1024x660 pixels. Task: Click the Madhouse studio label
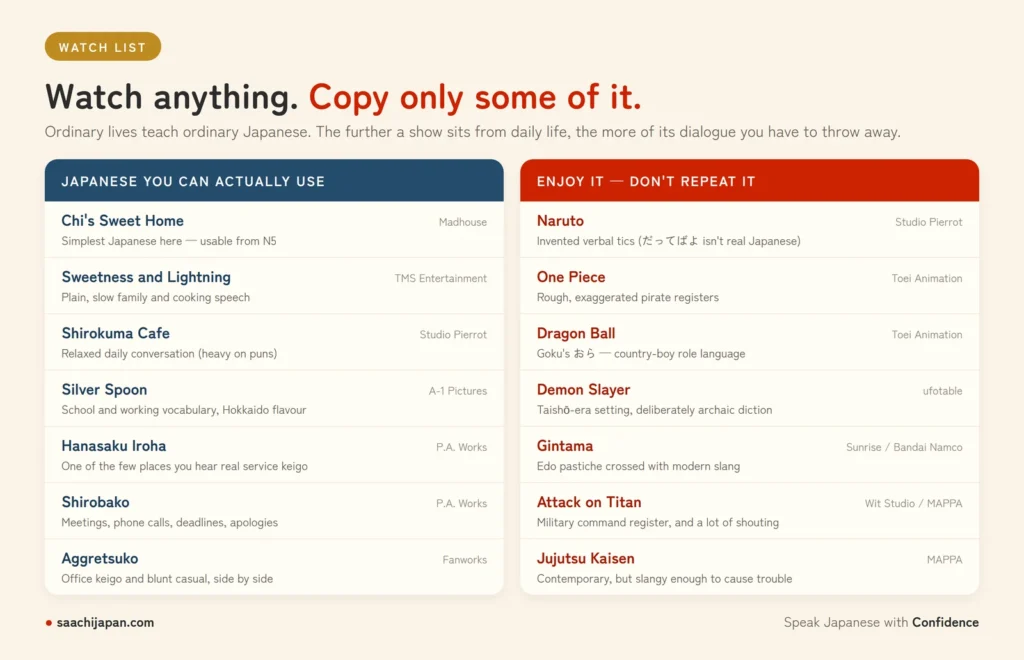(x=463, y=222)
